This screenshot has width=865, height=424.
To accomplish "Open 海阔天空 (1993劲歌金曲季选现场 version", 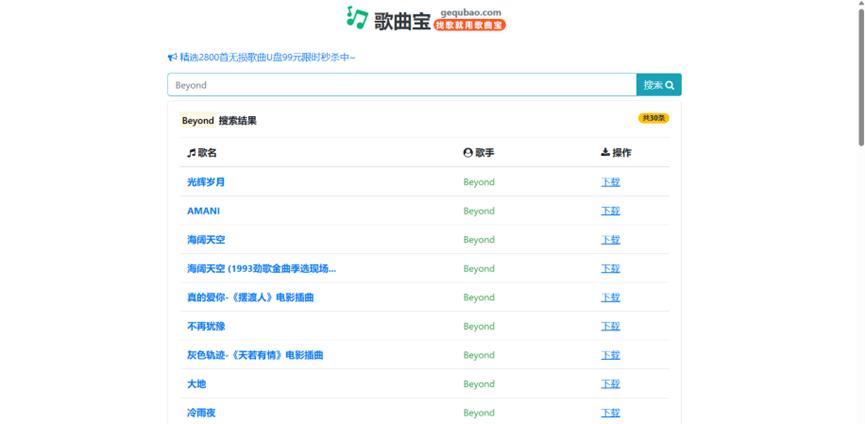I will [261, 269].
